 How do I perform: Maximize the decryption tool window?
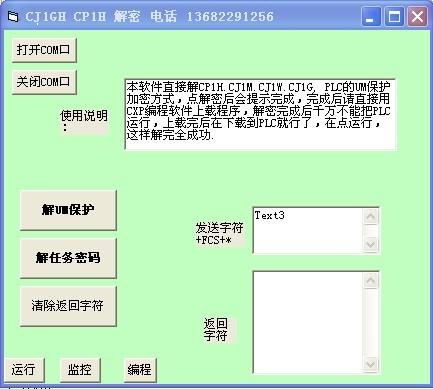394,16
